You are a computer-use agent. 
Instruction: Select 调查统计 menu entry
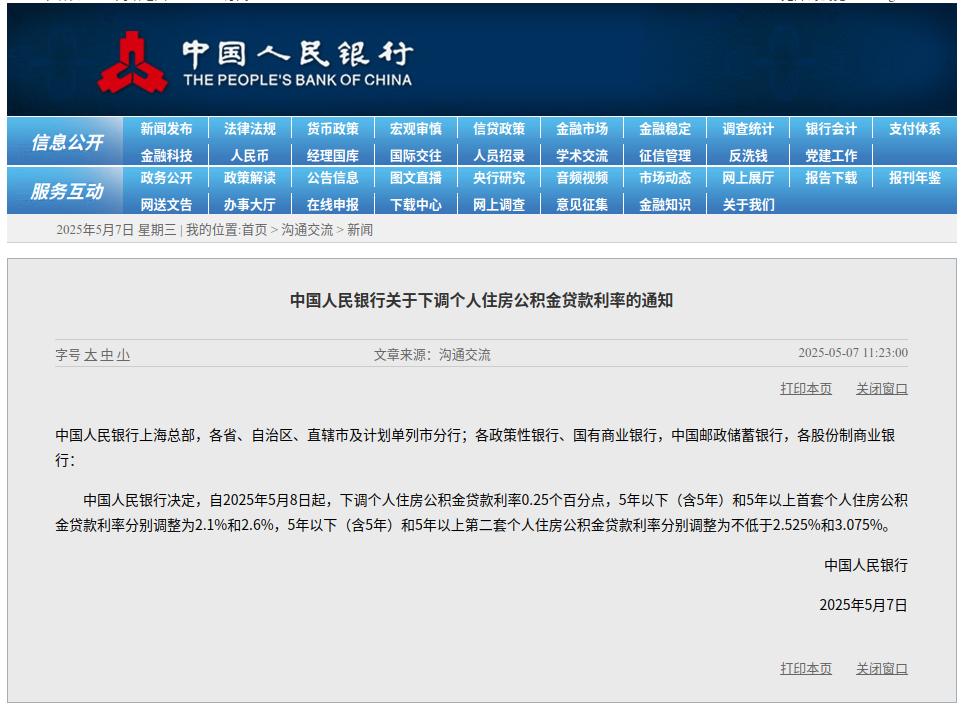(x=748, y=129)
